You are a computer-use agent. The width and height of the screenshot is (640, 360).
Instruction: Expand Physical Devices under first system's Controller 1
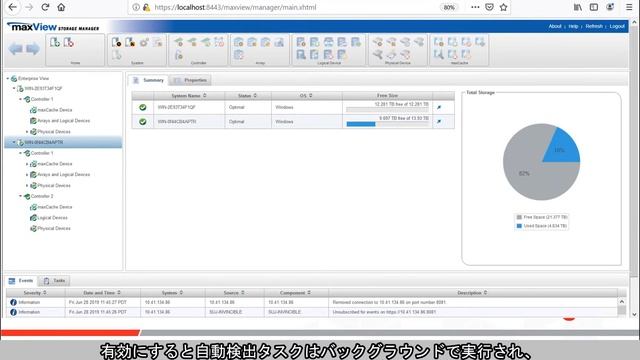pos(27,132)
